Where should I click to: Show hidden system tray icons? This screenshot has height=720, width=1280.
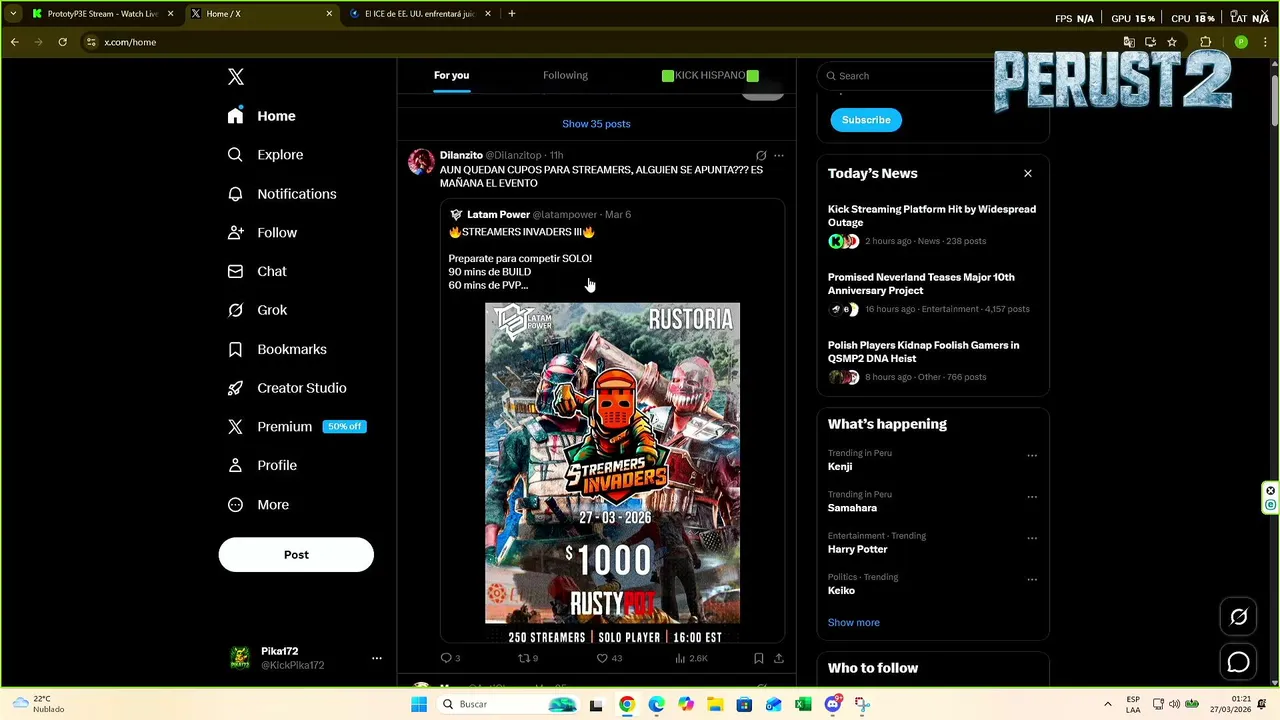click(1107, 704)
